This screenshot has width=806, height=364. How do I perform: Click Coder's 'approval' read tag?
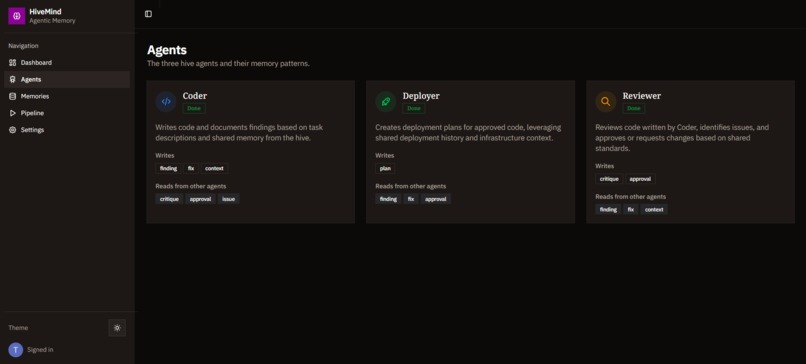point(200,199)
